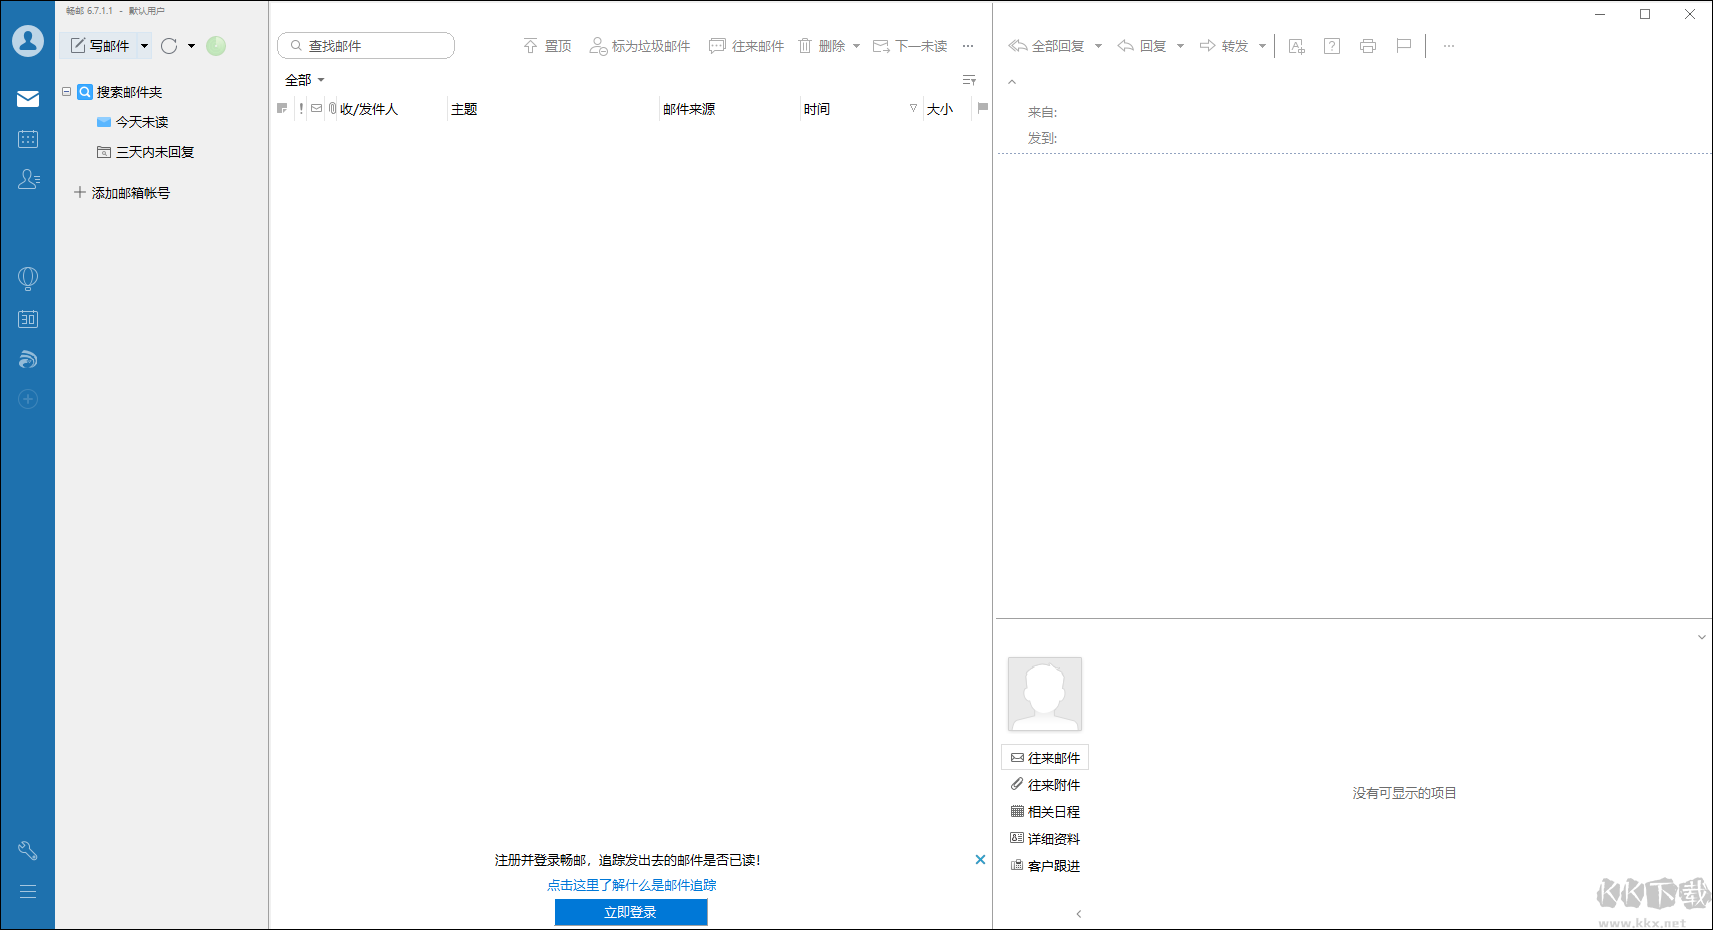The image size is (1713, 930).
Task: Click the rightmost flag column icon
Action: pyautogui.click(x=983, y=108)
